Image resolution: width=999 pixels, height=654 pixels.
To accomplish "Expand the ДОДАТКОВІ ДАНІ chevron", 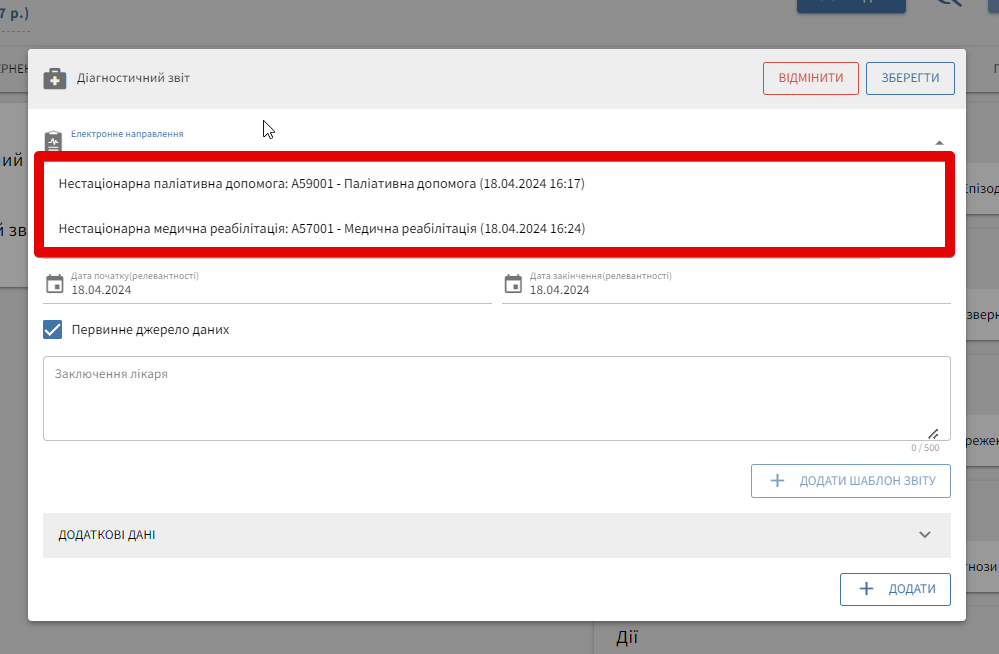I will pos(925,535).
